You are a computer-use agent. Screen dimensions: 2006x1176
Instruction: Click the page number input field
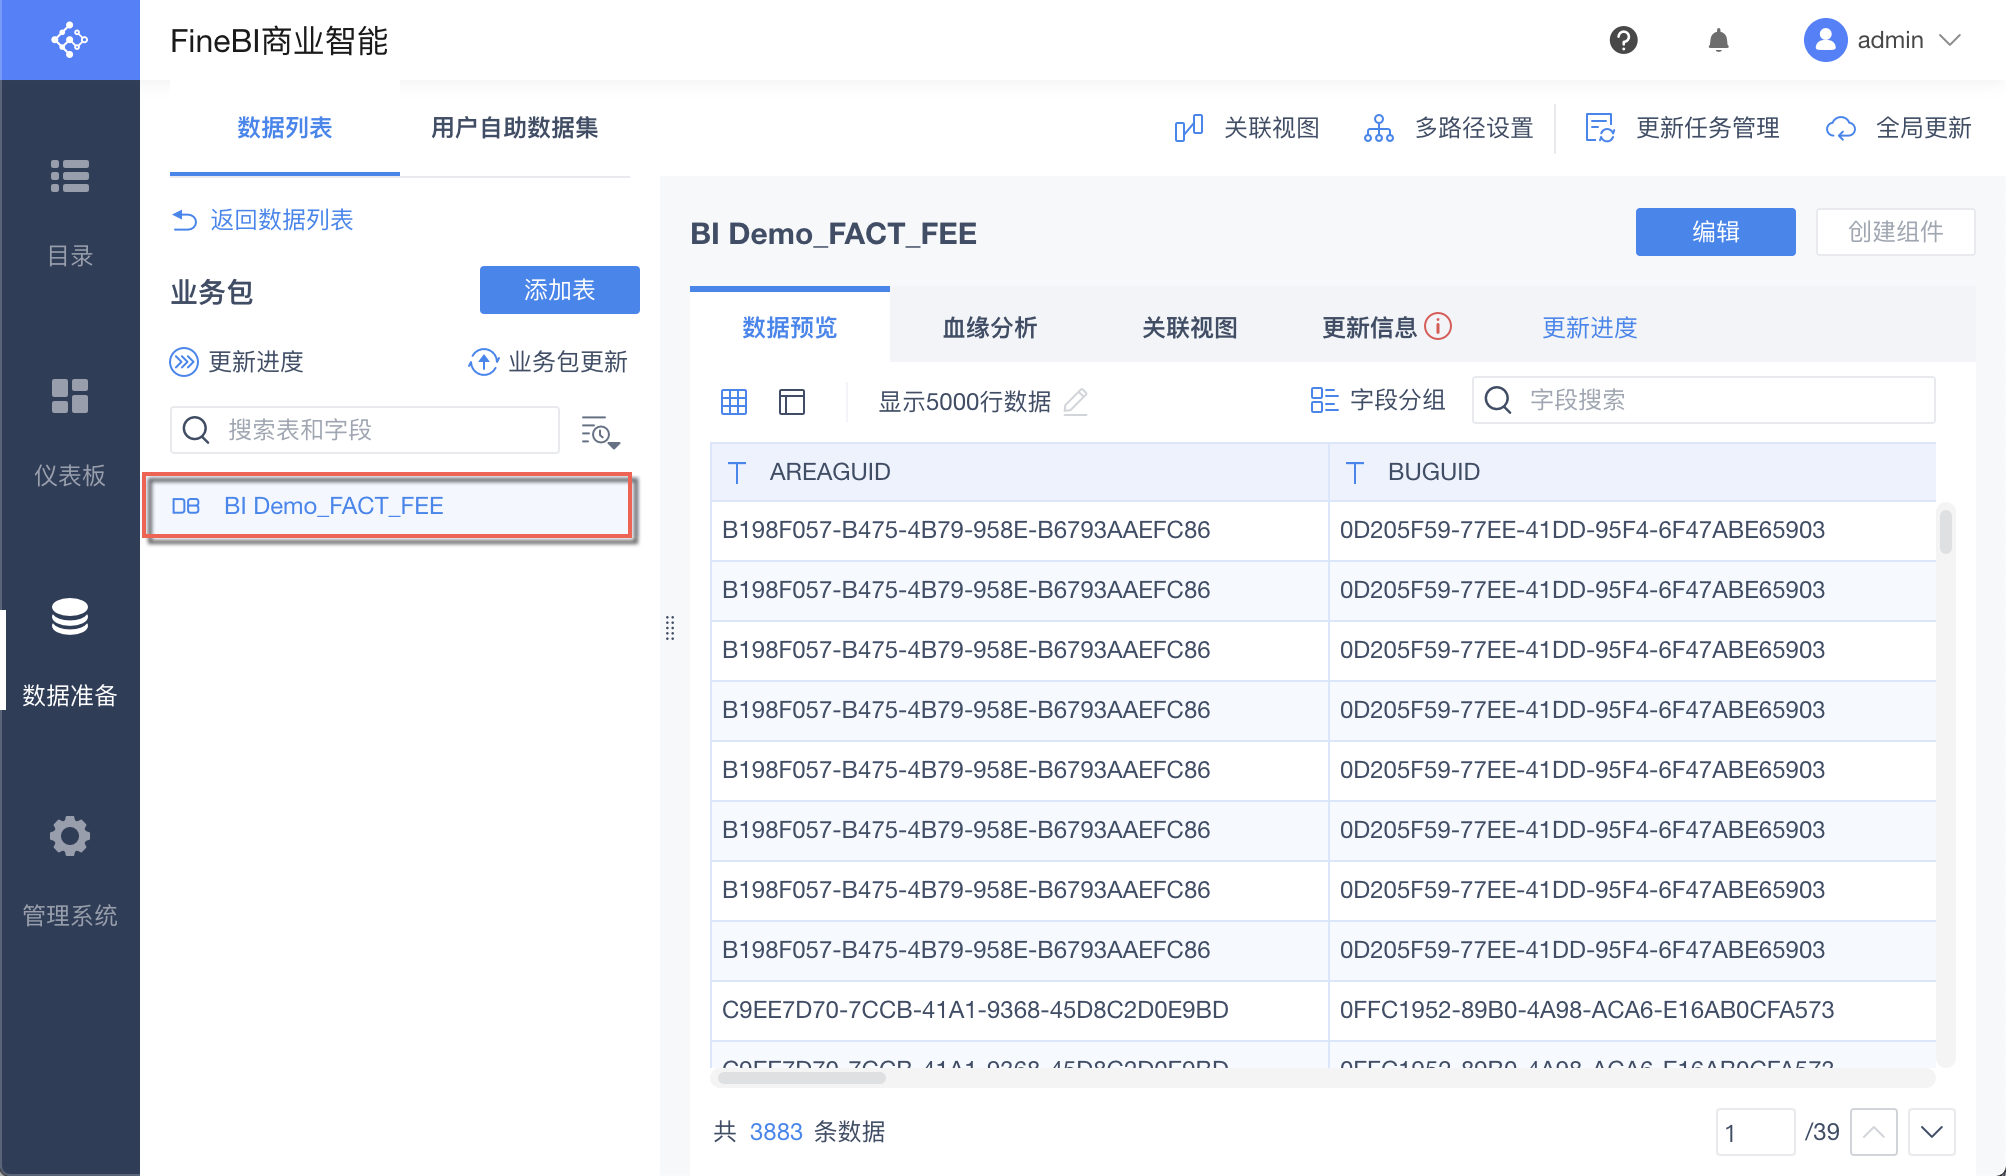pyautogui.click(x=1756, y=1132)
